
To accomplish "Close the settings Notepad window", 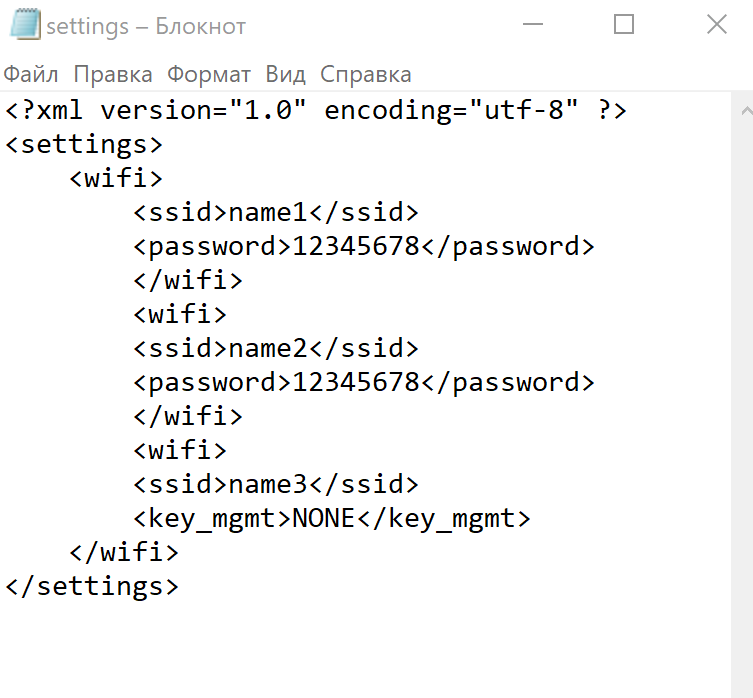I will click(x=717, y=24).
